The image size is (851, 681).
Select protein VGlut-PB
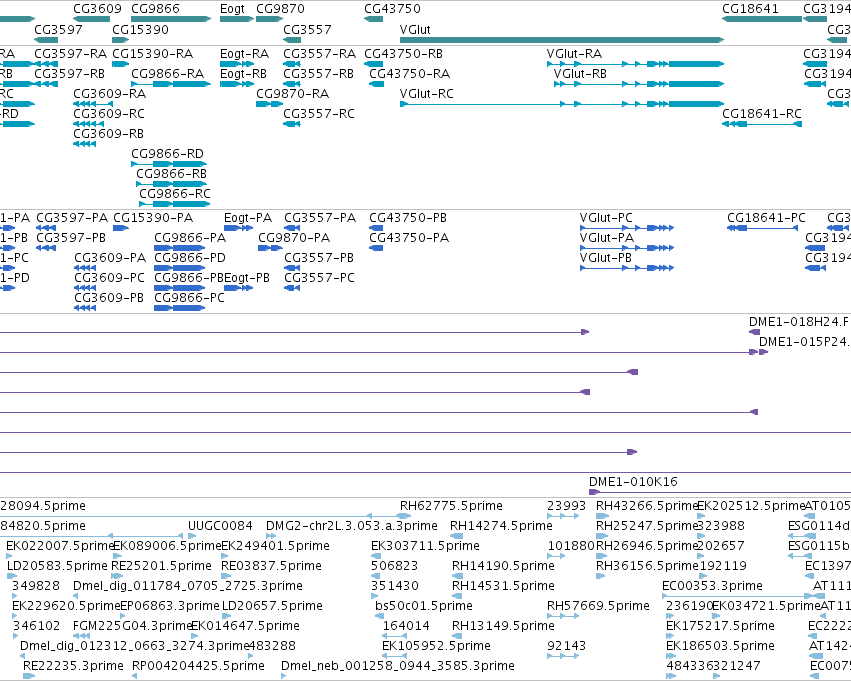(x=627, y=268)
